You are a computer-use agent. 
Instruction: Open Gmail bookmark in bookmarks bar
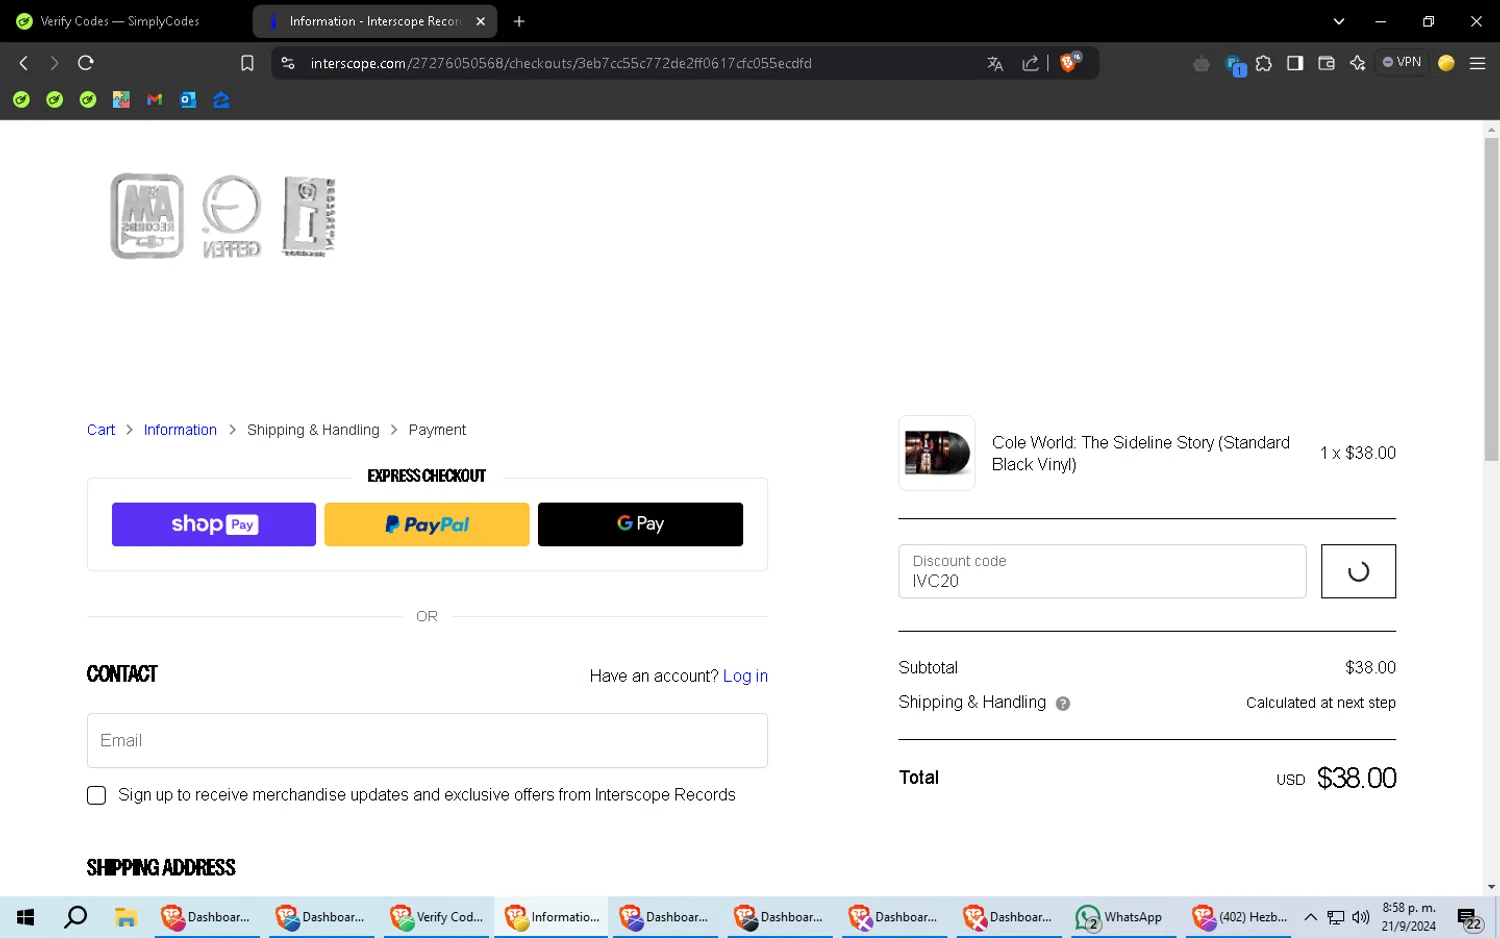[154, 100]
